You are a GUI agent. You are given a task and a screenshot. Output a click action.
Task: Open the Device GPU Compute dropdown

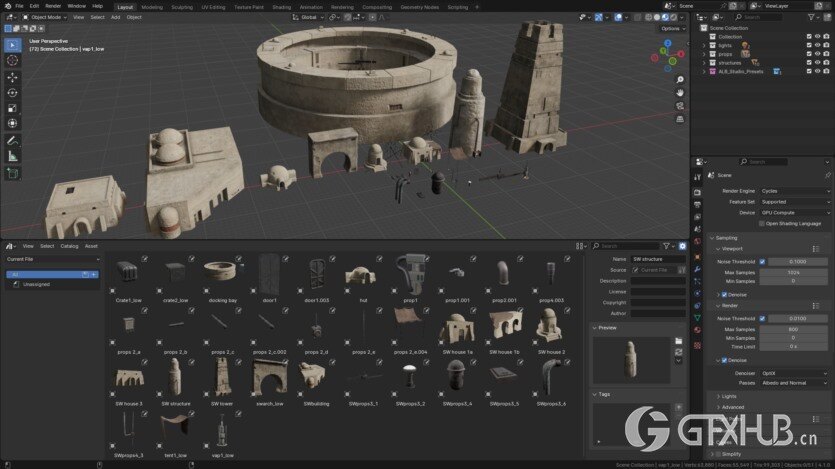tap(795, 212)
